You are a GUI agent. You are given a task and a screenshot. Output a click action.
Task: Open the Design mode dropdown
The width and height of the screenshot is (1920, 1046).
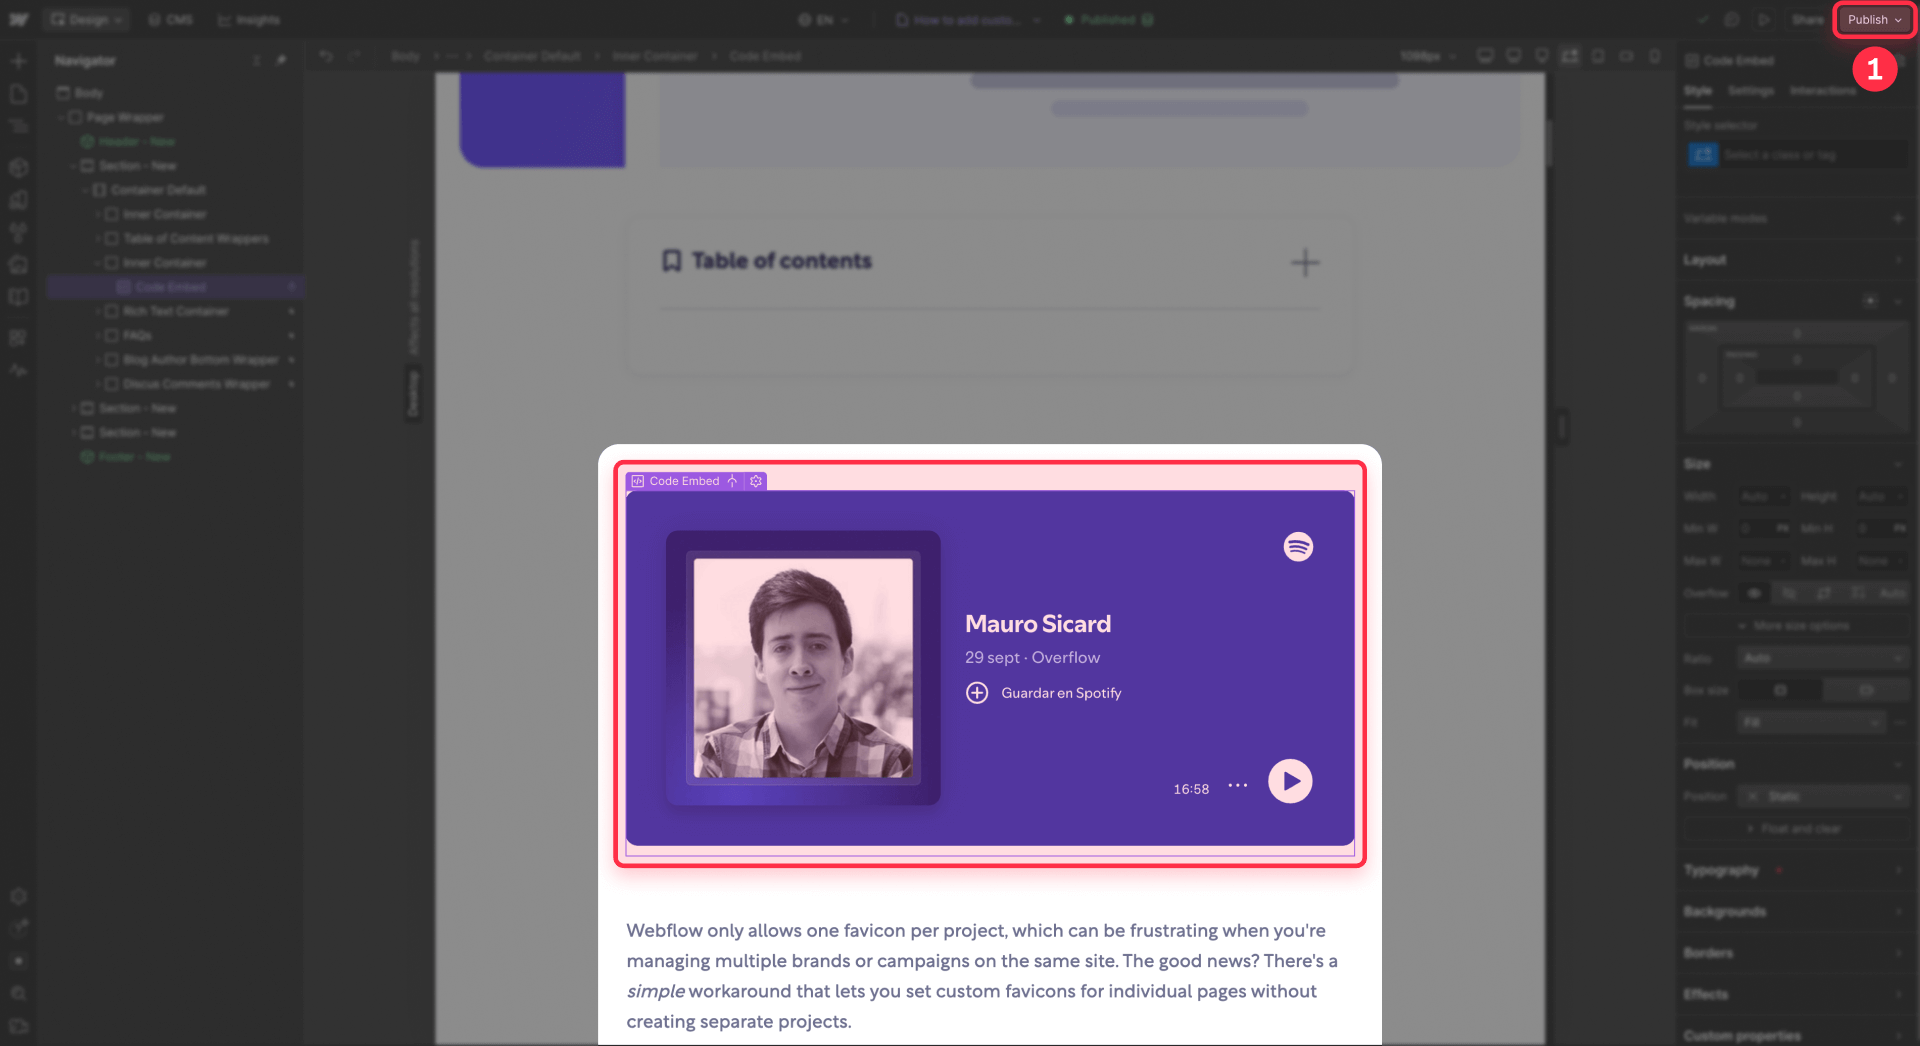pyautogui.click(x=87, y=20)
